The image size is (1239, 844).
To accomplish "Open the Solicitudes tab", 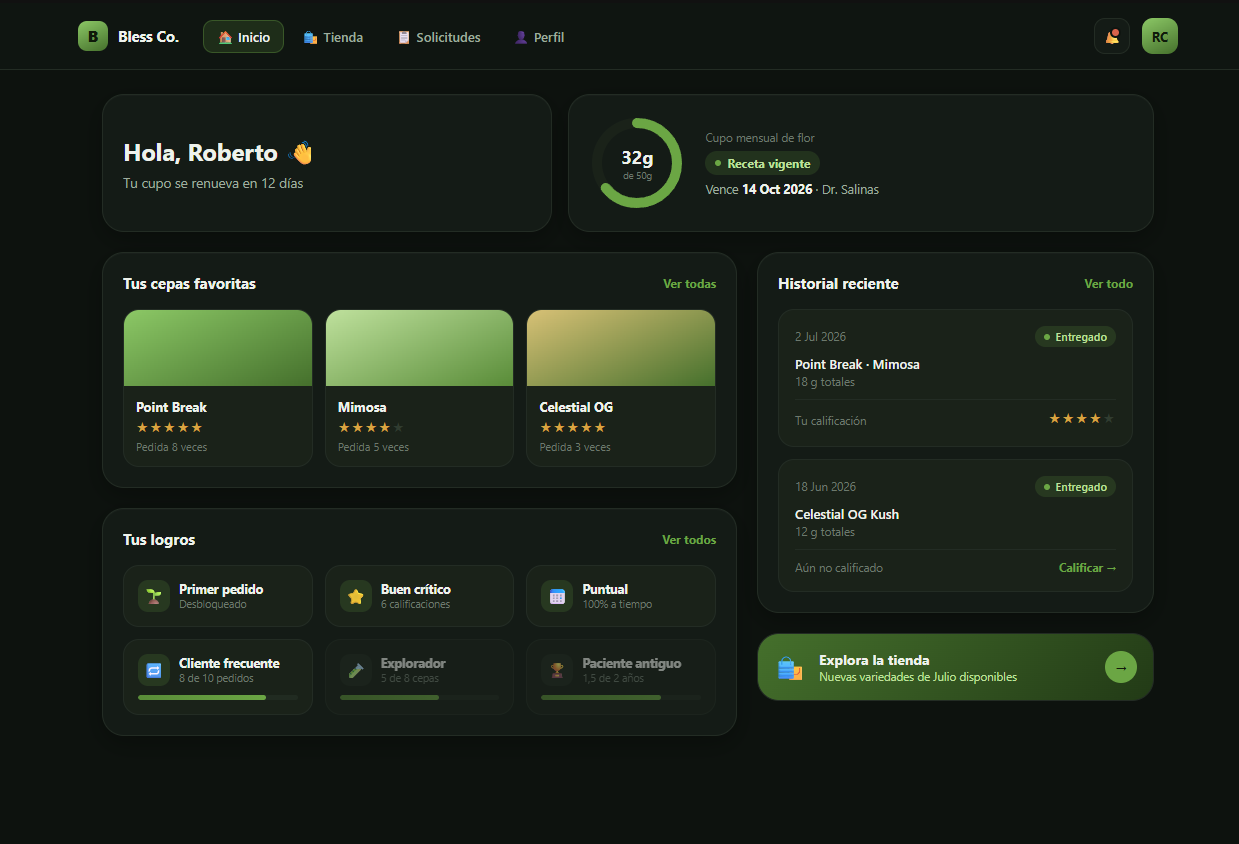I will [x=439, y=37].
